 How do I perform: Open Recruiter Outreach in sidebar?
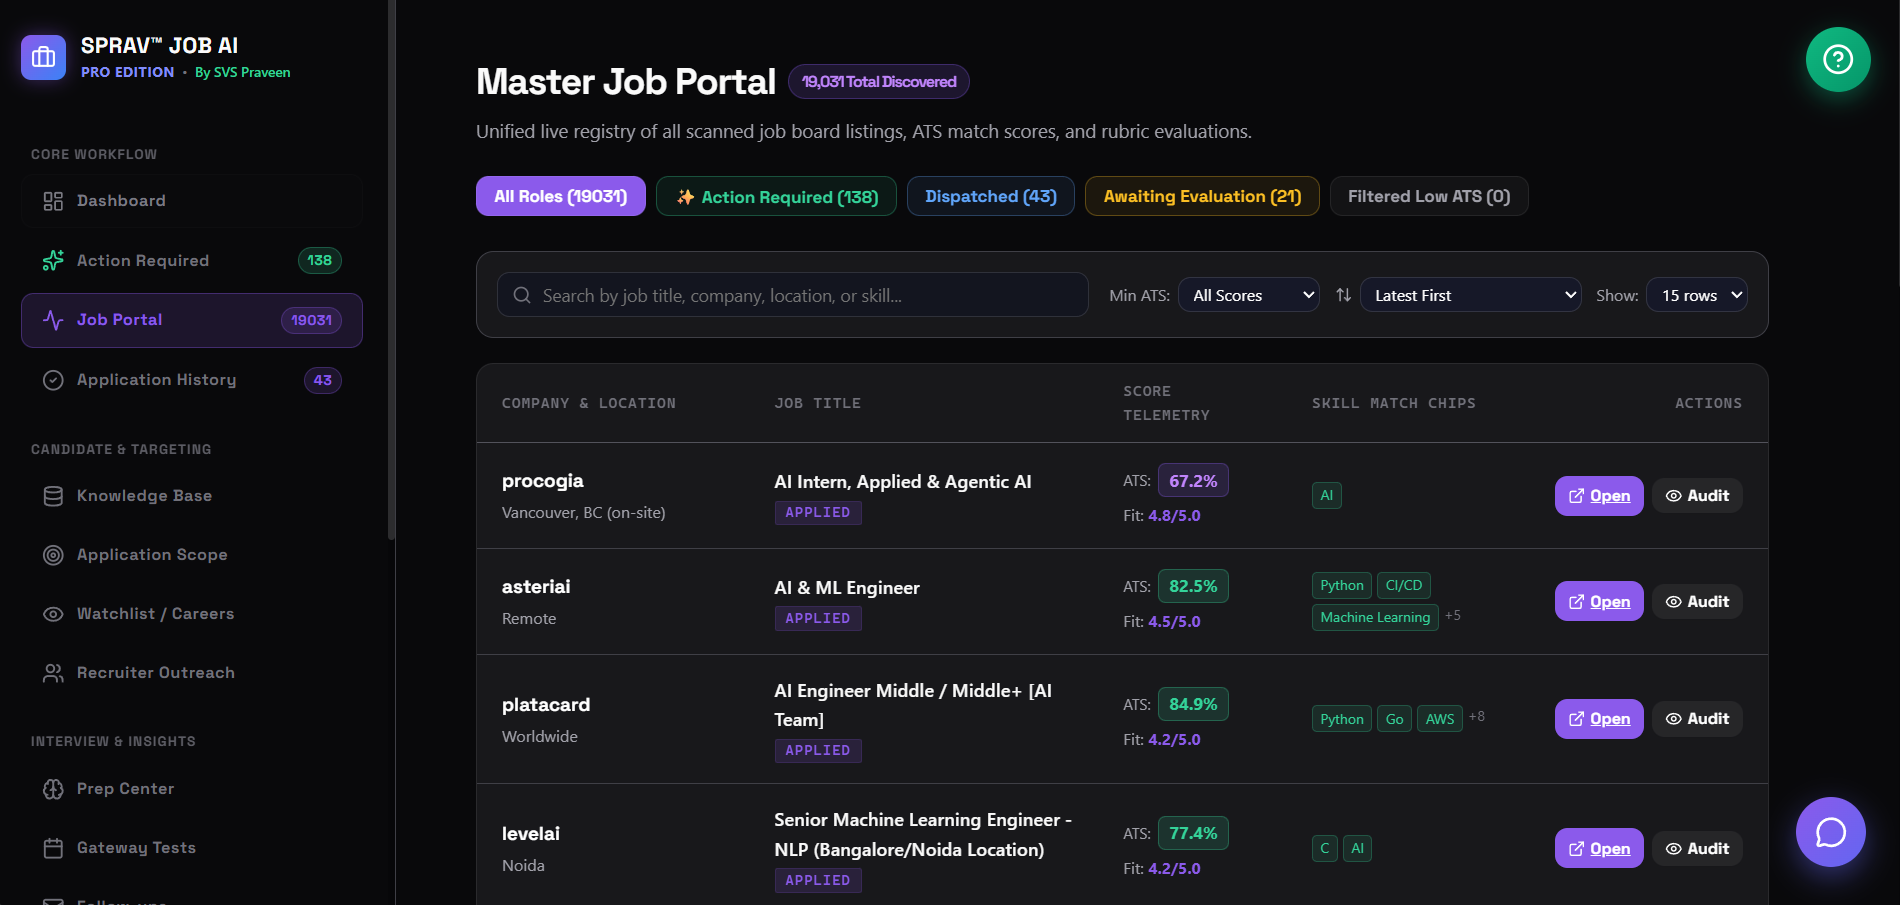[192, 673]
